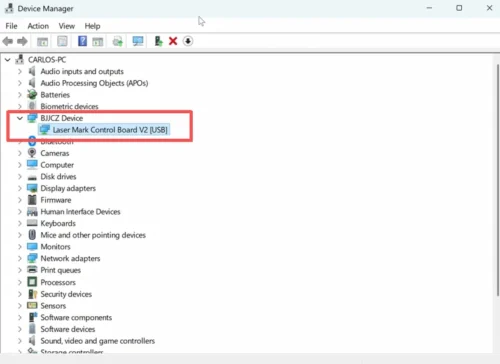500x364 pixels.
Task: Click the scan for hardware changes monitor icon
Action: tap(138, 41)
